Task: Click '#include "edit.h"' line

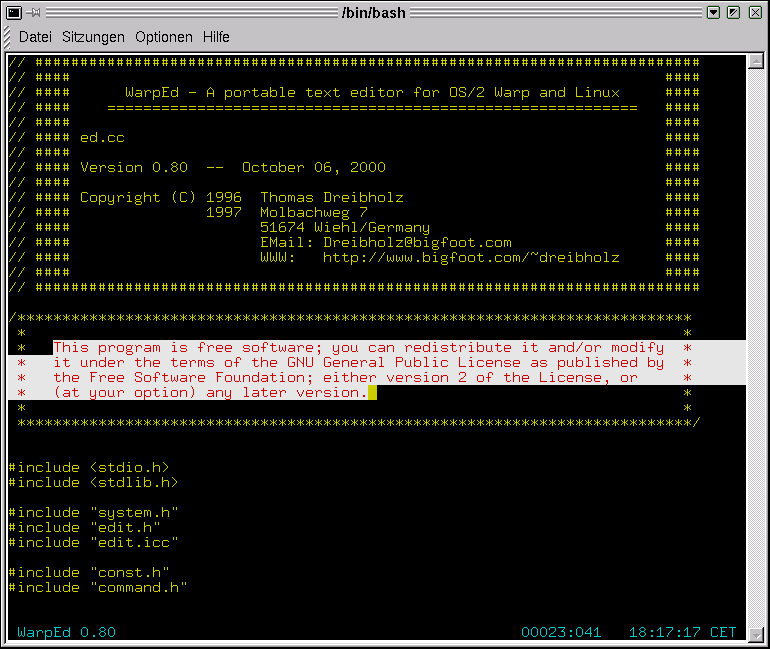Action: (x=84, y=527)
